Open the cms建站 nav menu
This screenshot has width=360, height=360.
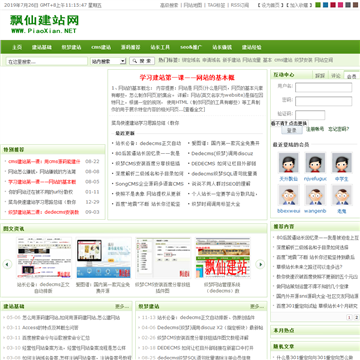tap(101, 47)
